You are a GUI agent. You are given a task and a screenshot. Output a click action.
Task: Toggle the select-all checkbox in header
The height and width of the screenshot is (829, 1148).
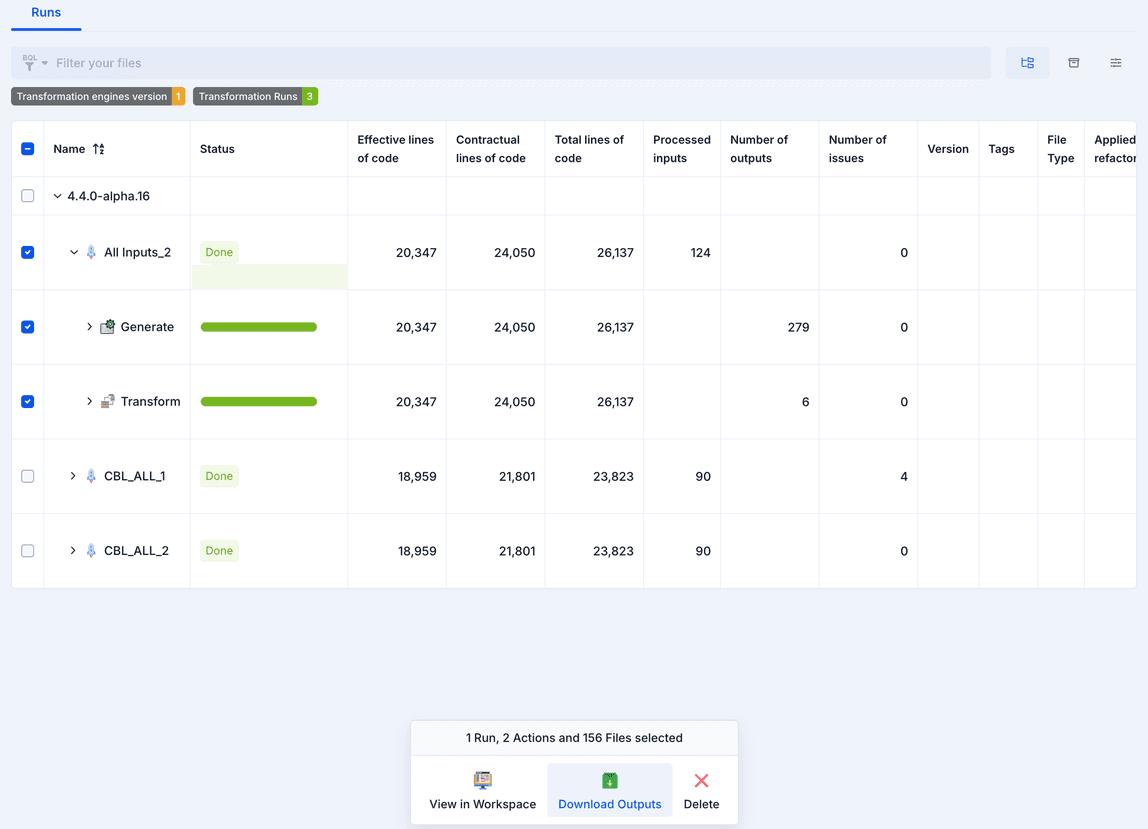tap(27, 146)
